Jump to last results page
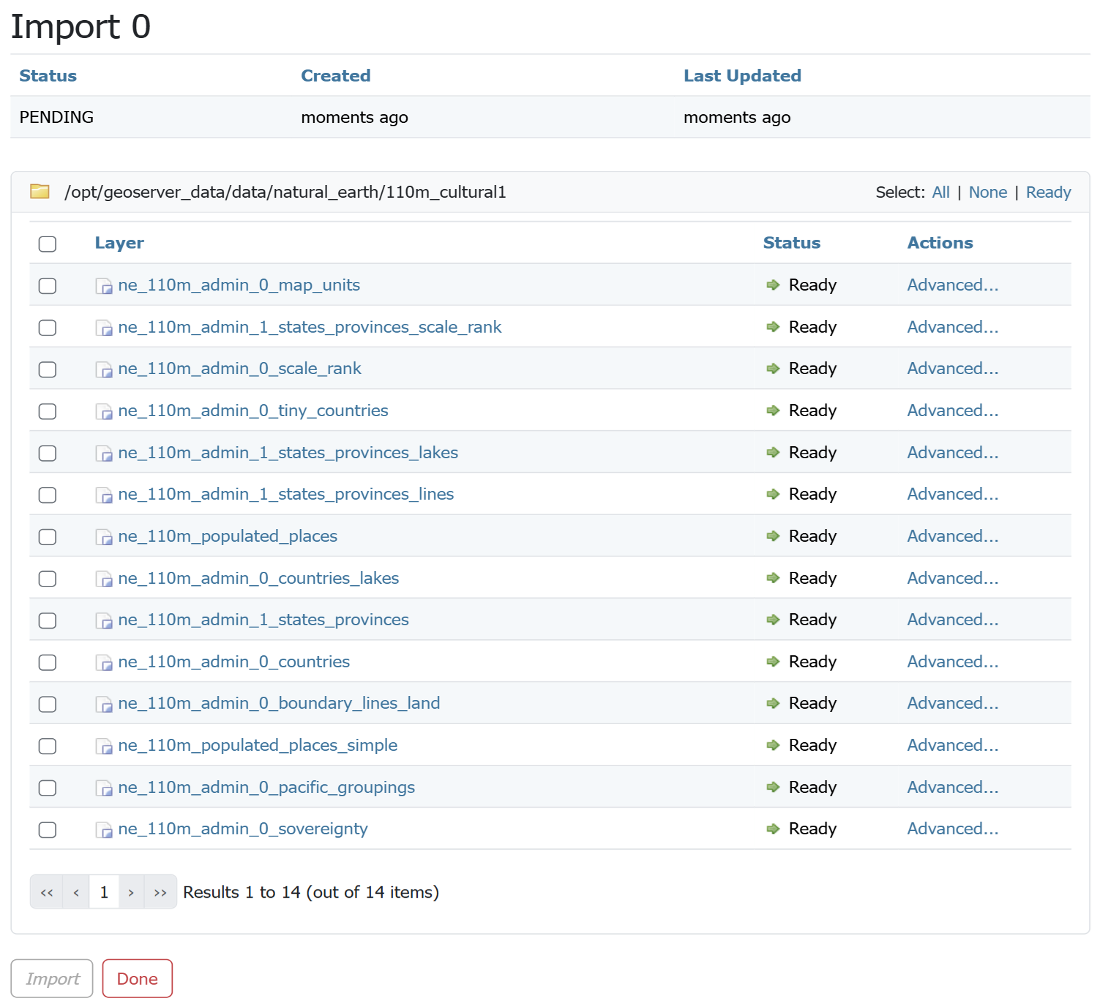The image size is (1100, 1000). point(160,893)
